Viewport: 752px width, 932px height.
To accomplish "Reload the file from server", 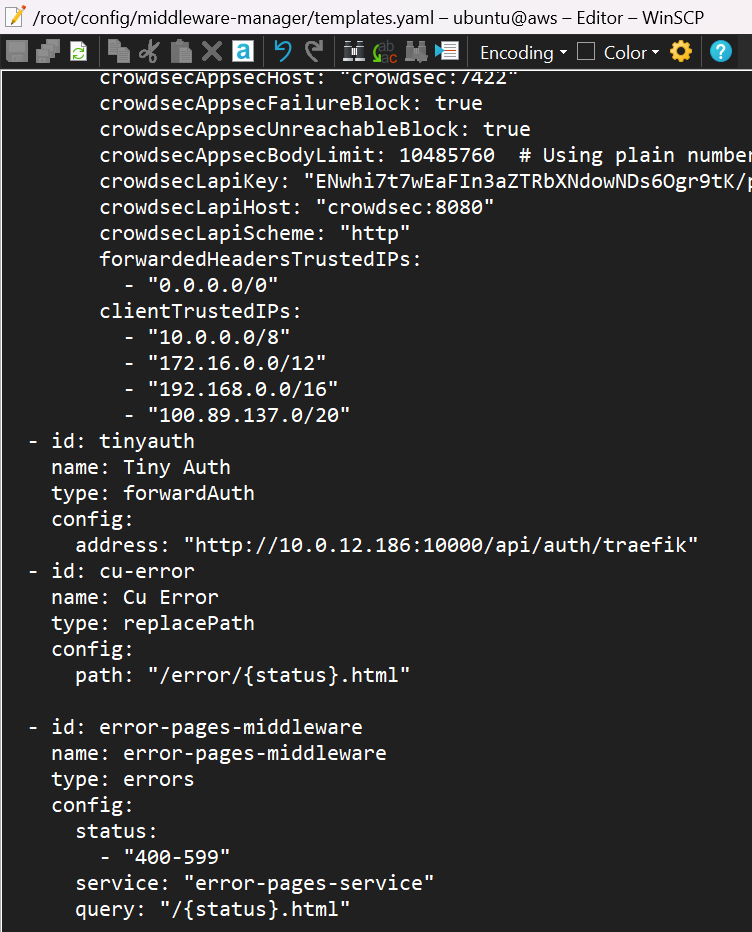I will pos(78,52).
